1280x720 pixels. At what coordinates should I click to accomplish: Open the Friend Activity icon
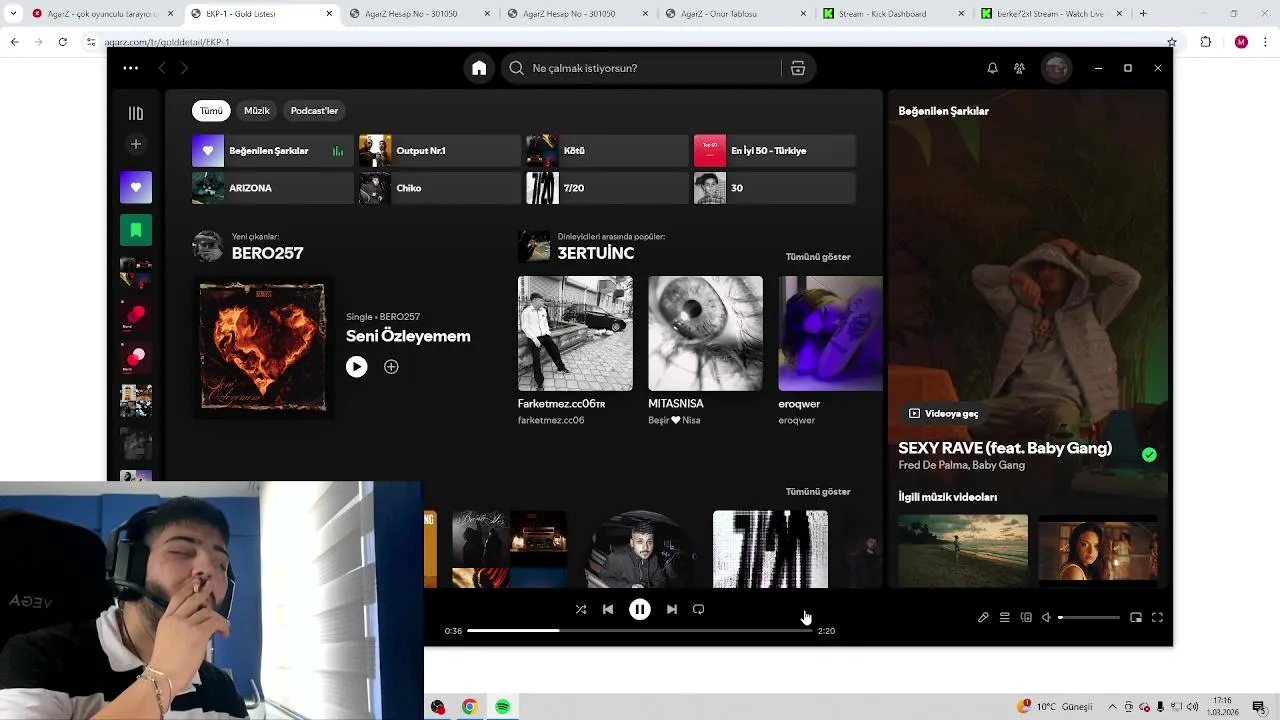(x=1019, y=68)
